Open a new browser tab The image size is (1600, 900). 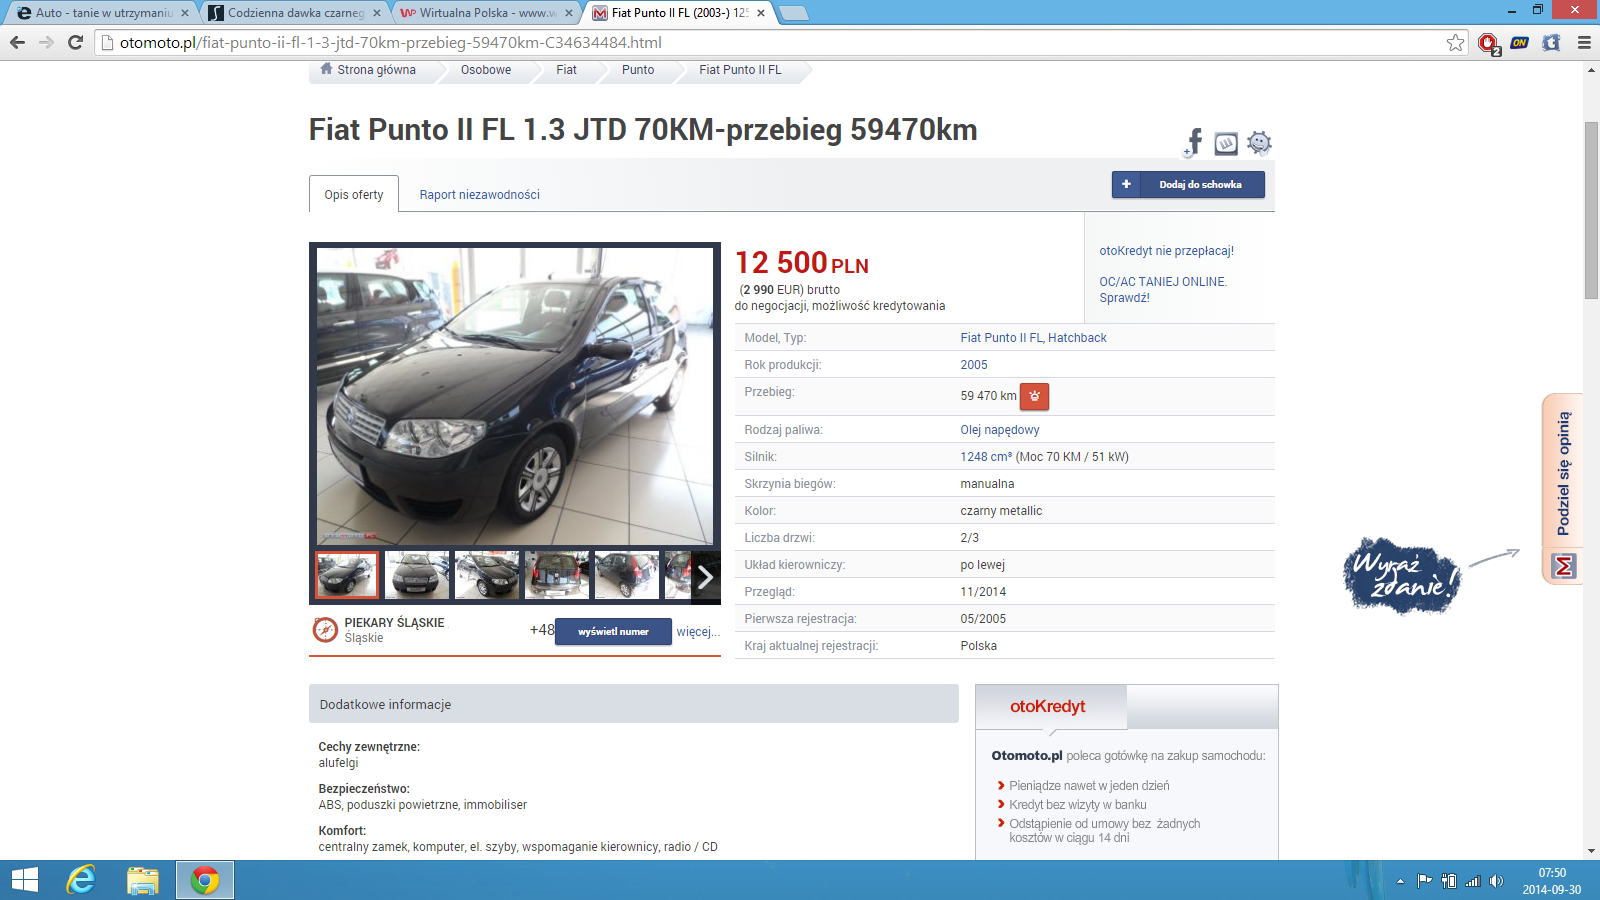click(x=793, y=13)
